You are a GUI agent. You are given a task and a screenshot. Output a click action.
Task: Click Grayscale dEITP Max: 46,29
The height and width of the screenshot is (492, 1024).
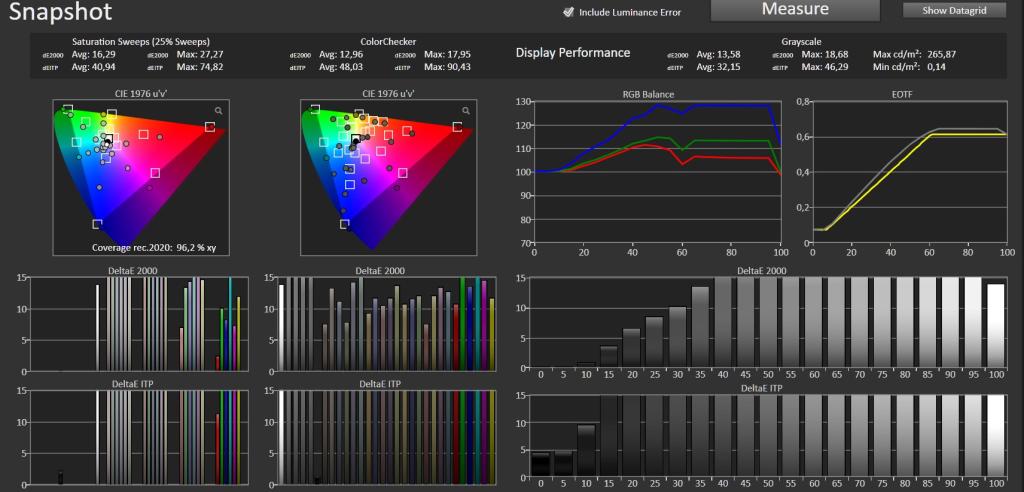click(825, 67)
